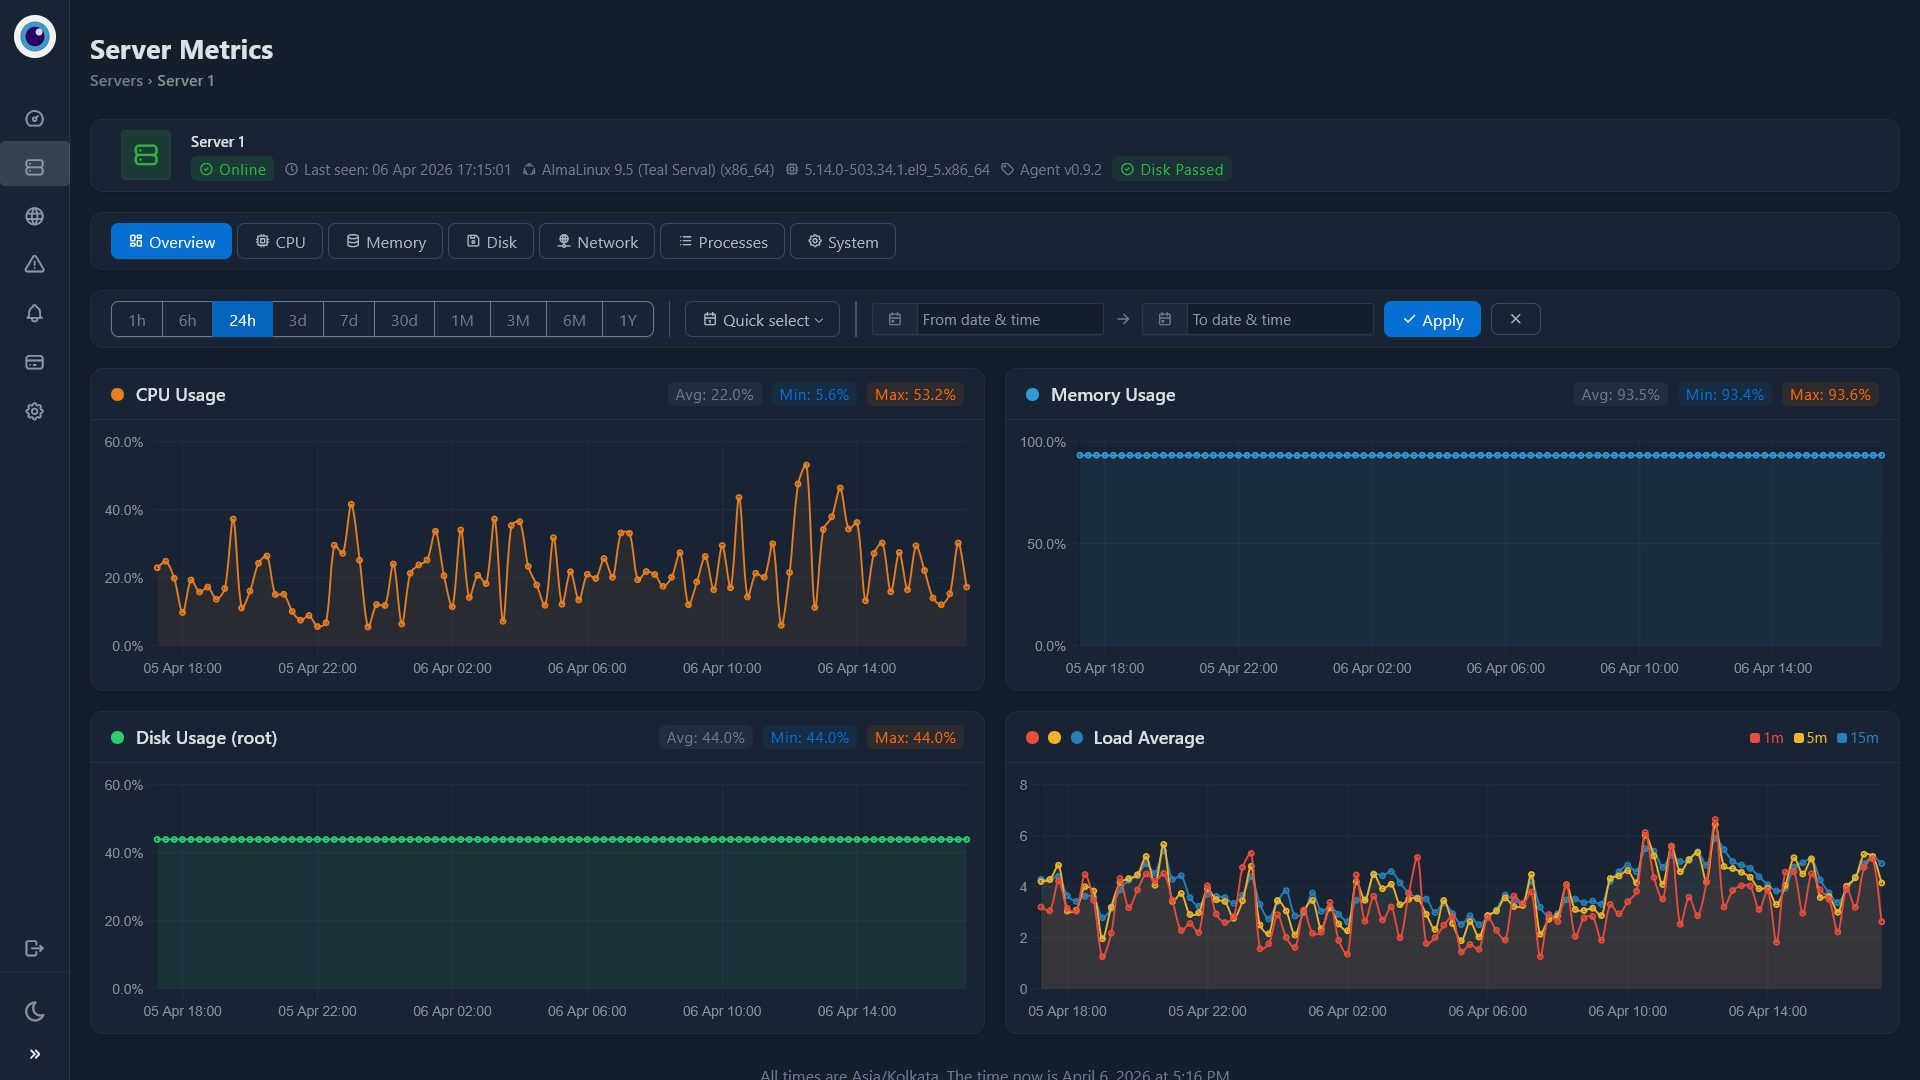Toggle the 1m load average series
This screenshot has height=1080, width=1920.
(1766, 738)
